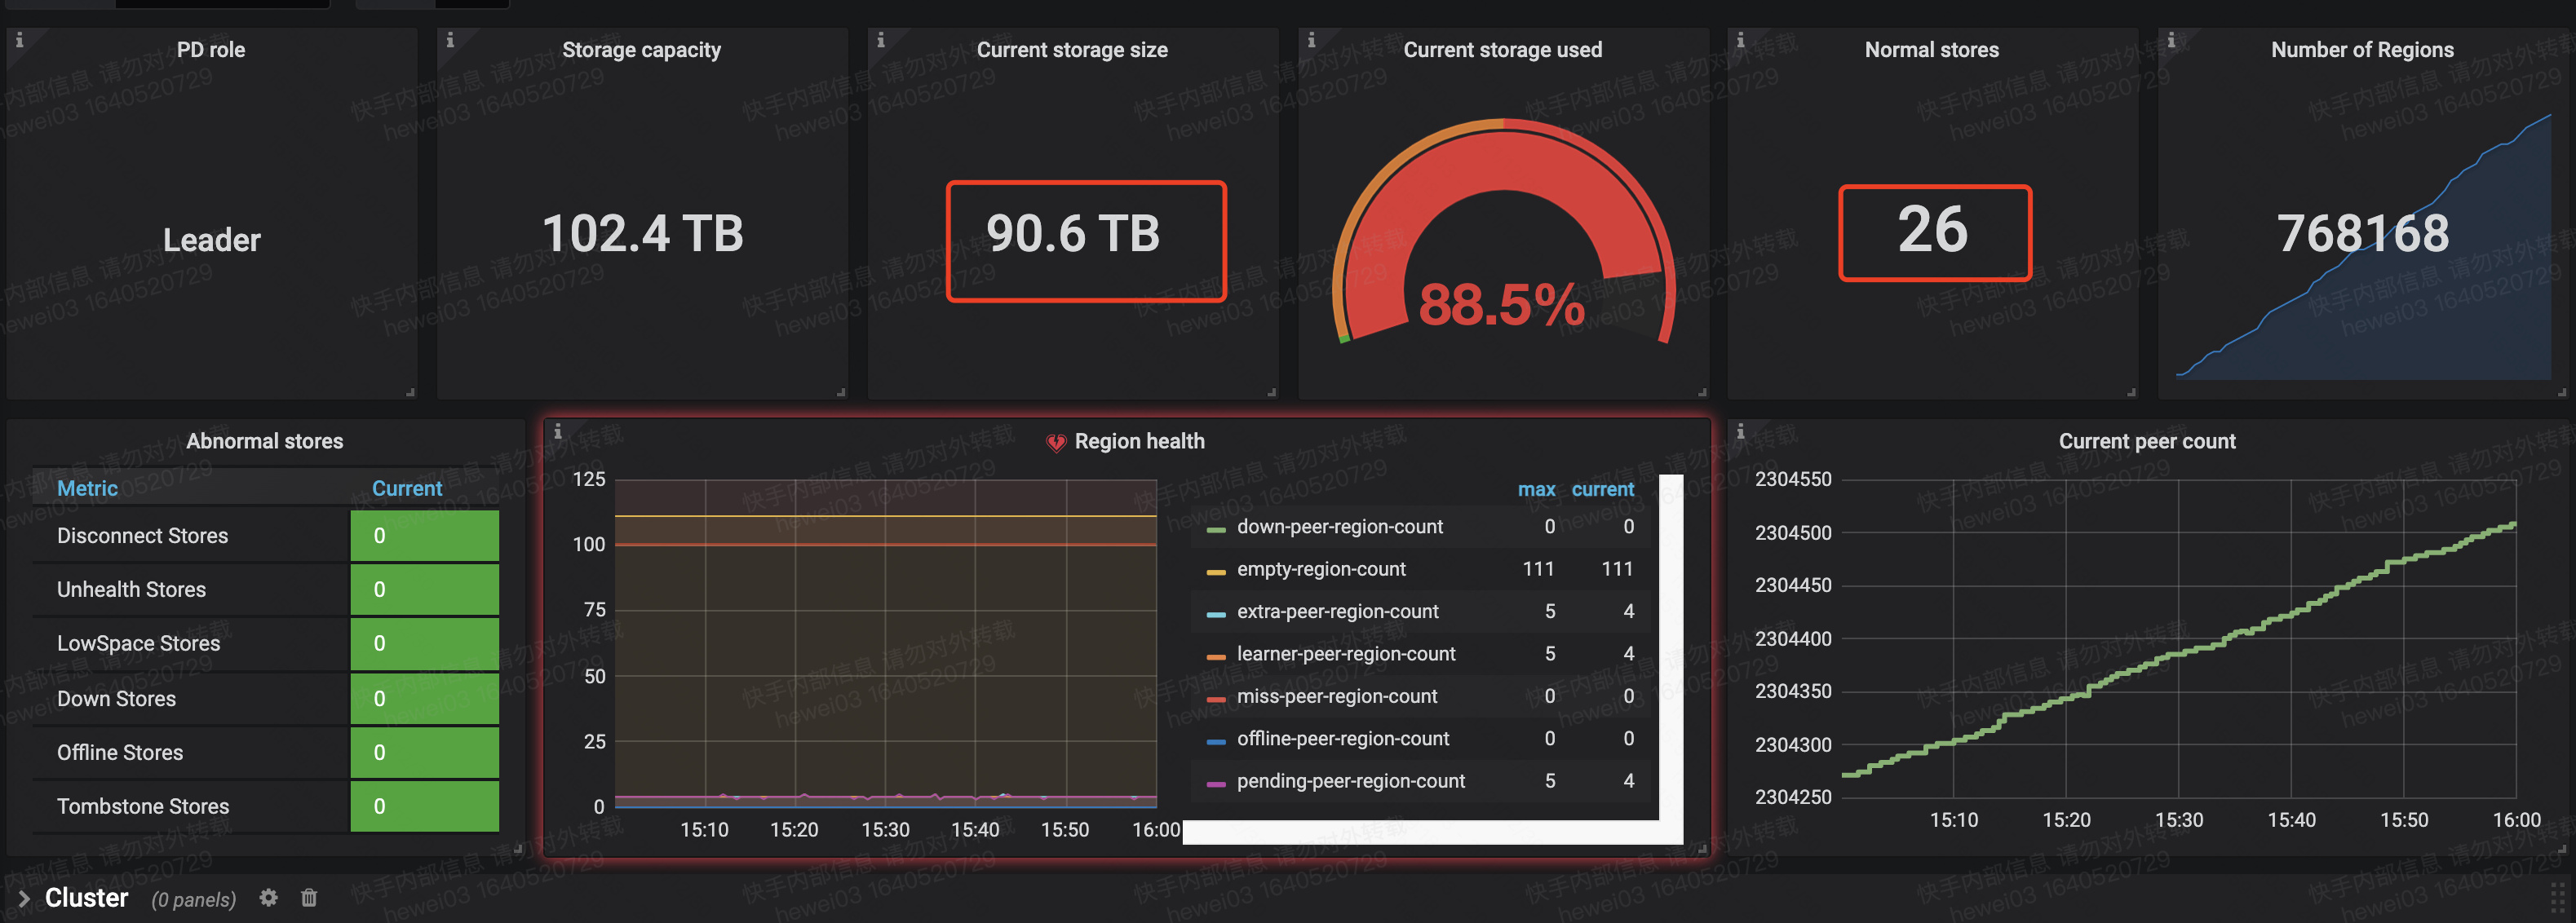Click info icon on Current storage size panel

coord(881,41)
